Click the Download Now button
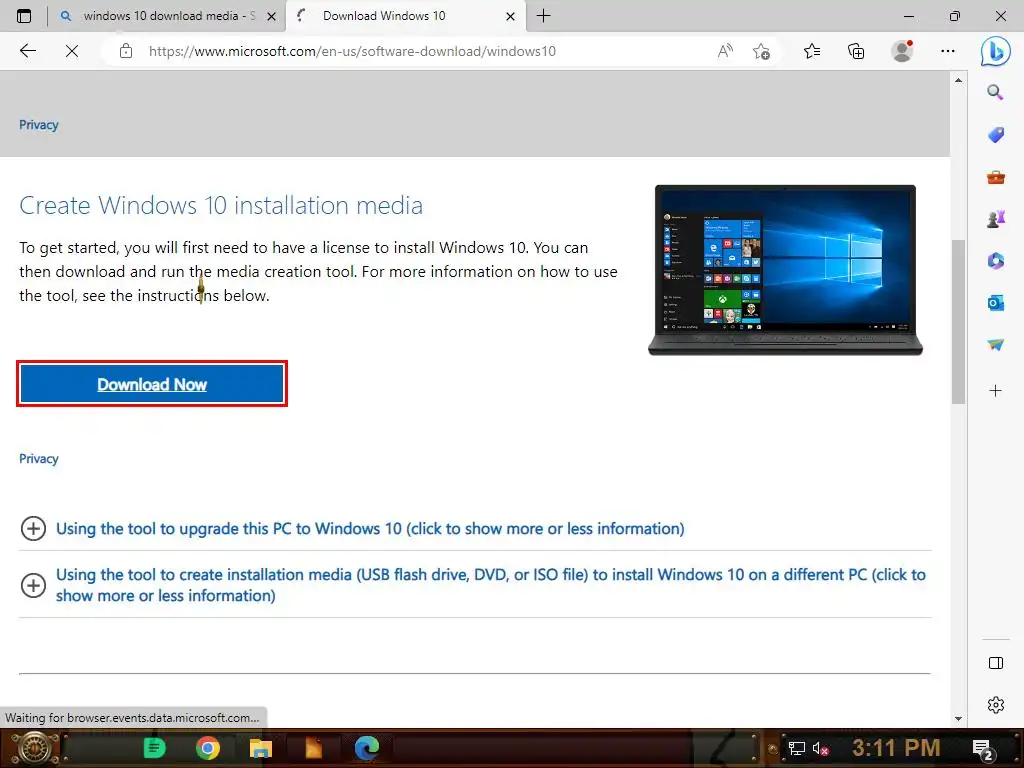 (x=152, y=384)
